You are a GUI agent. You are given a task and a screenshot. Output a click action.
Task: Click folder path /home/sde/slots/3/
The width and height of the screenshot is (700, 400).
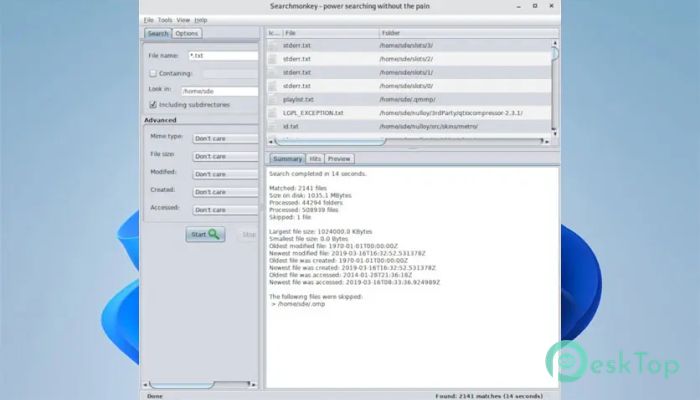tap(406, 46)
